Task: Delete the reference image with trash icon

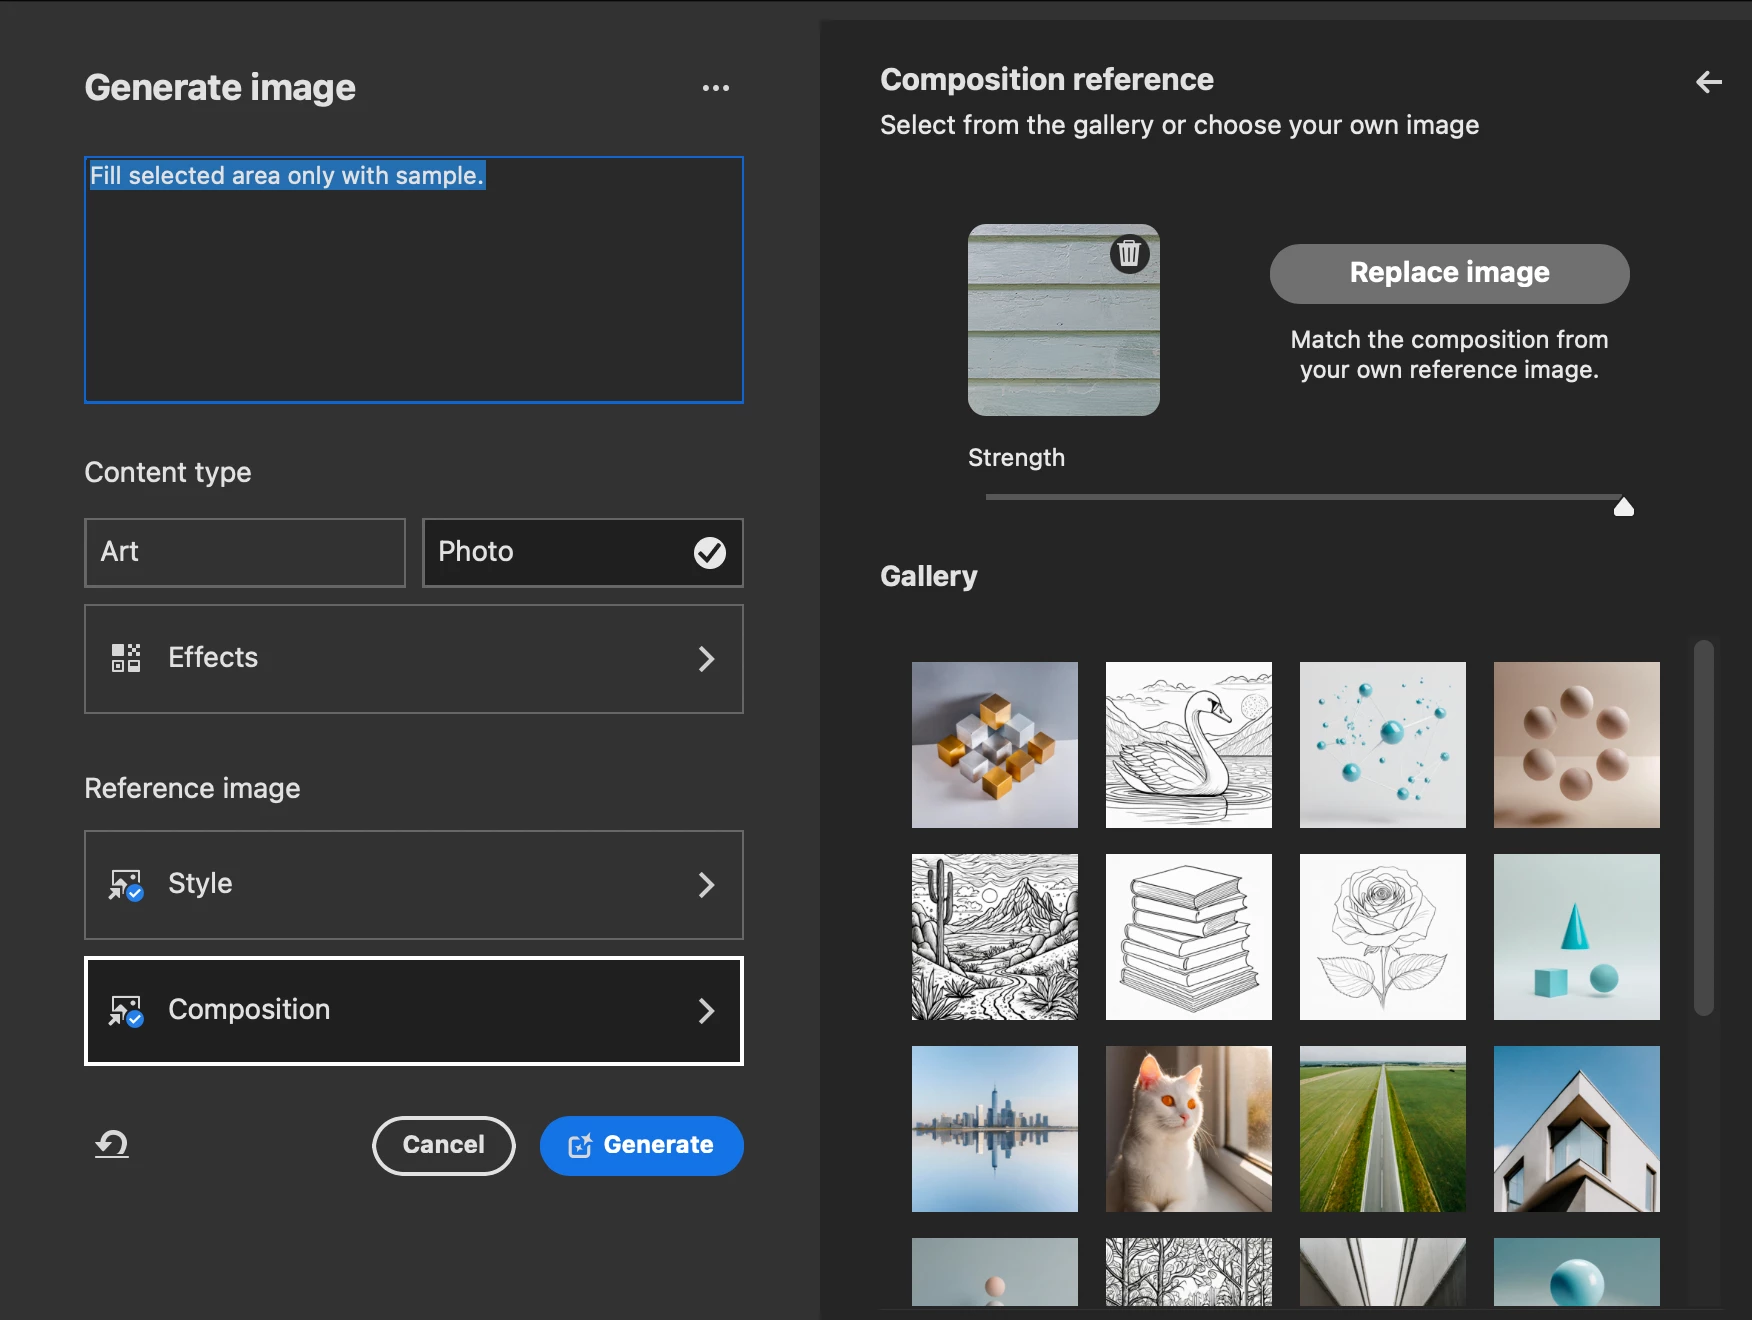Action: coord(1129,254)
